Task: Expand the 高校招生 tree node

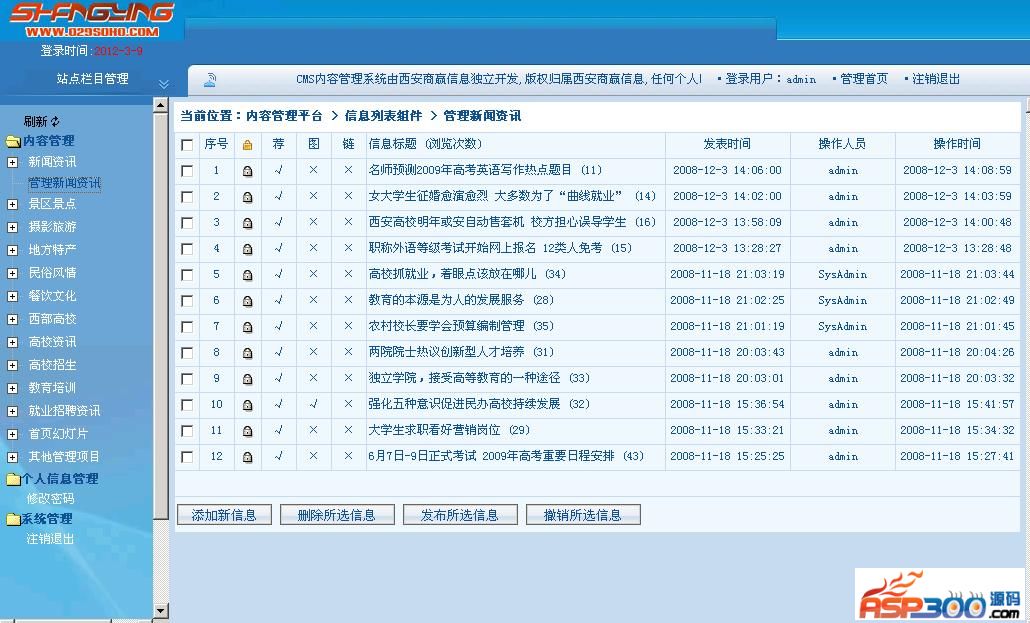Action: (x=12, y=365)
